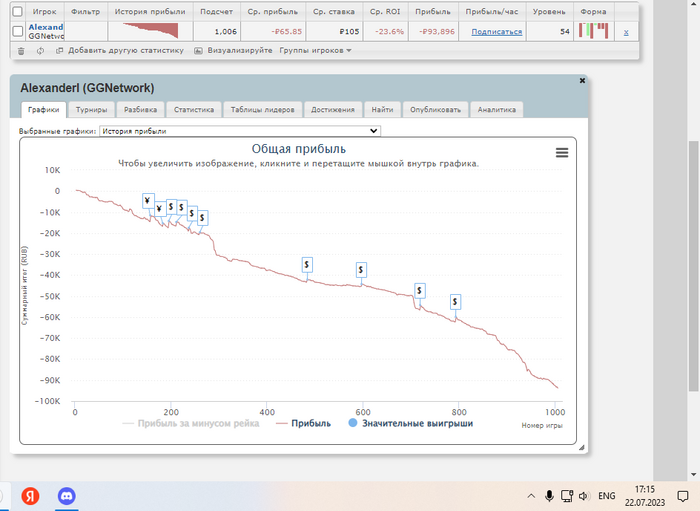Sort by 'Ср. прибыль' column header

tap(273, 12)
